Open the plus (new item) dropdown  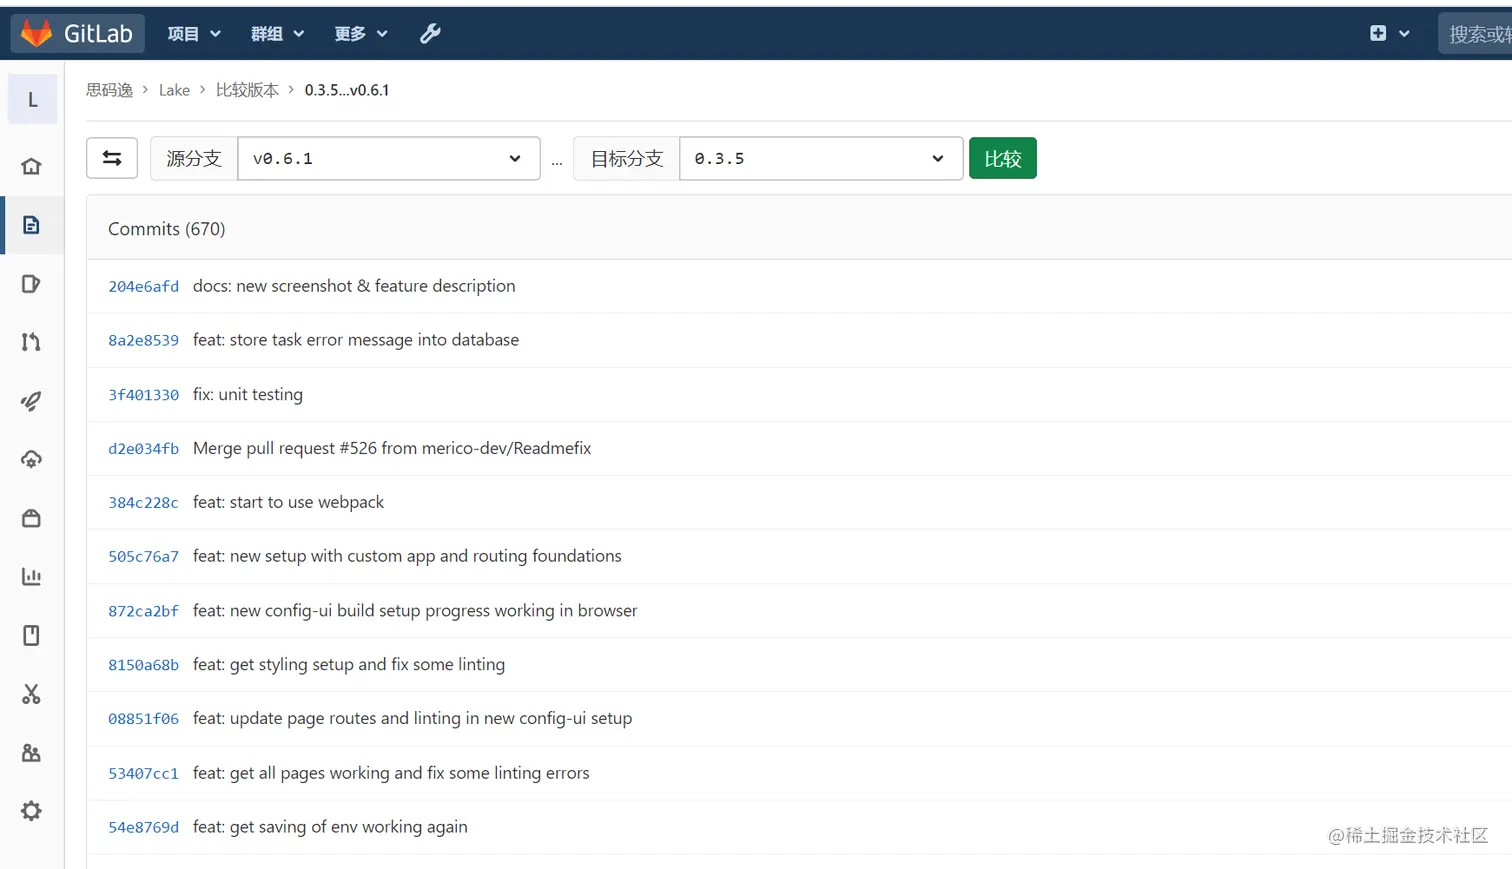1390,33
